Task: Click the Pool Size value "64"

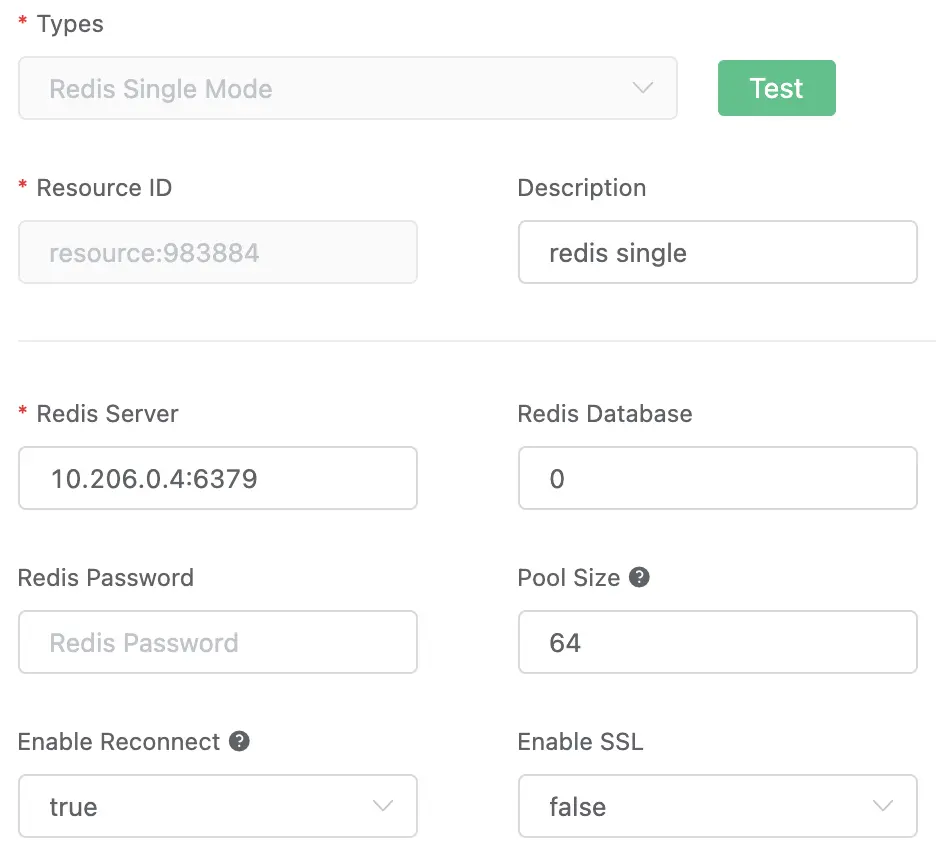Action: click(718, 642)
